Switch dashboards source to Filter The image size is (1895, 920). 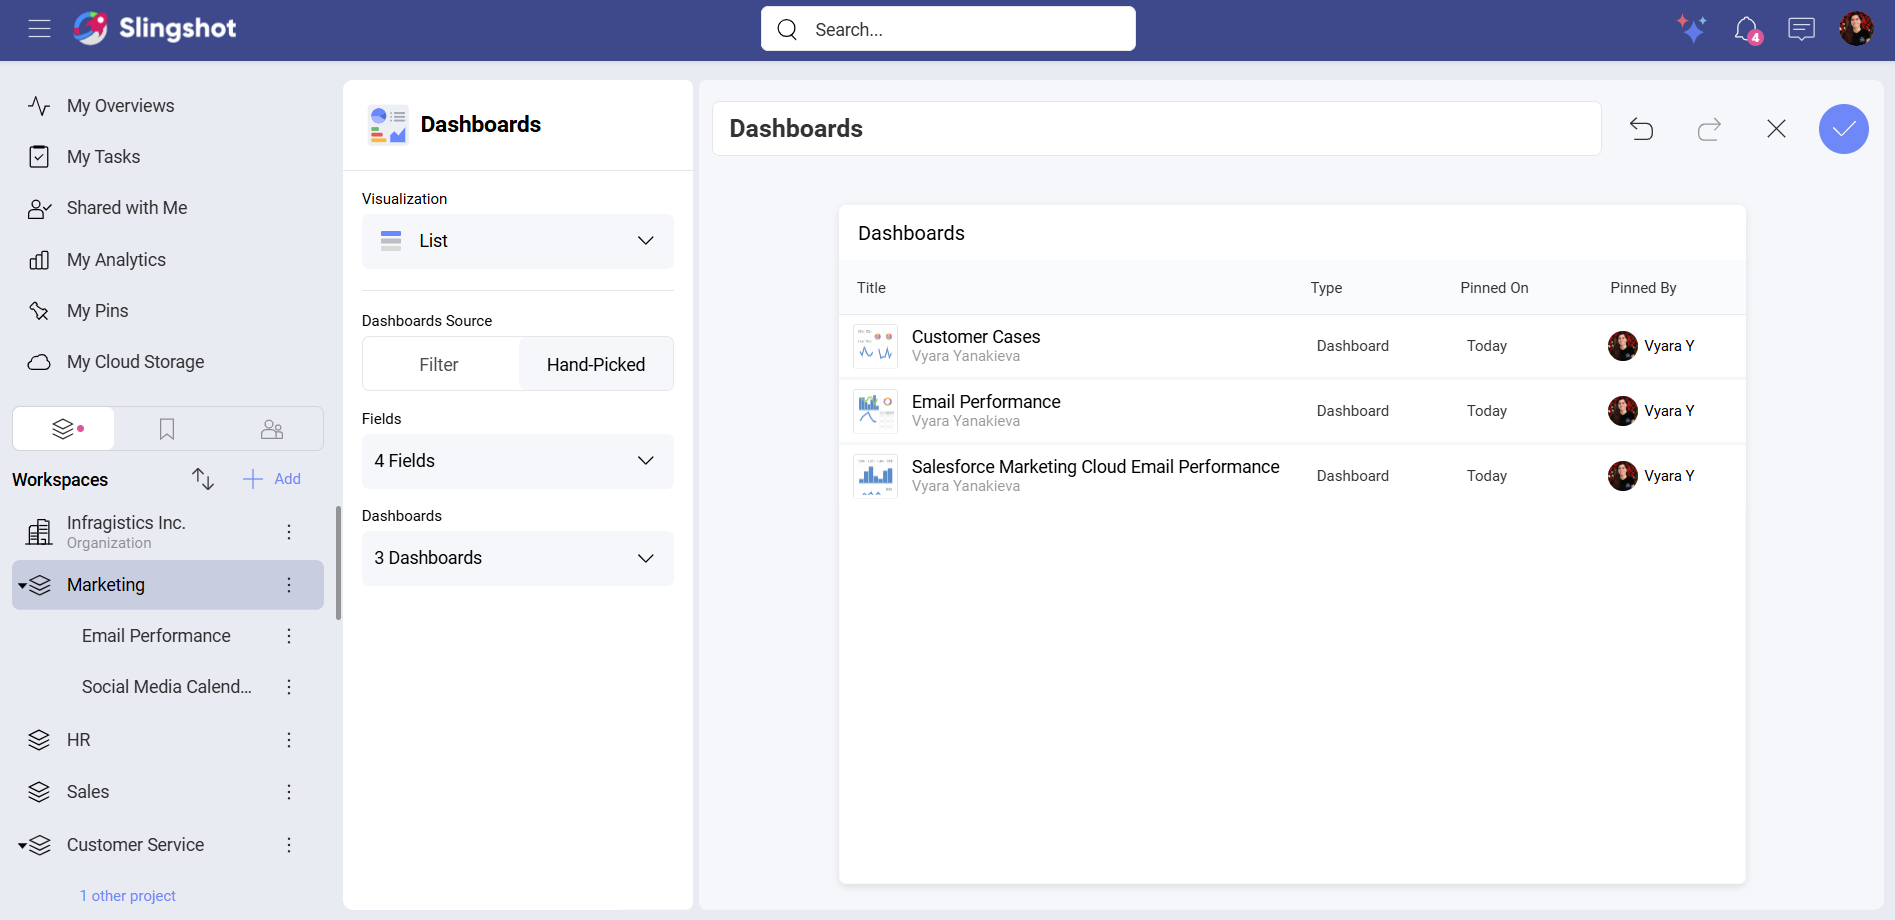pyautogui.click(x=440, y=364)
